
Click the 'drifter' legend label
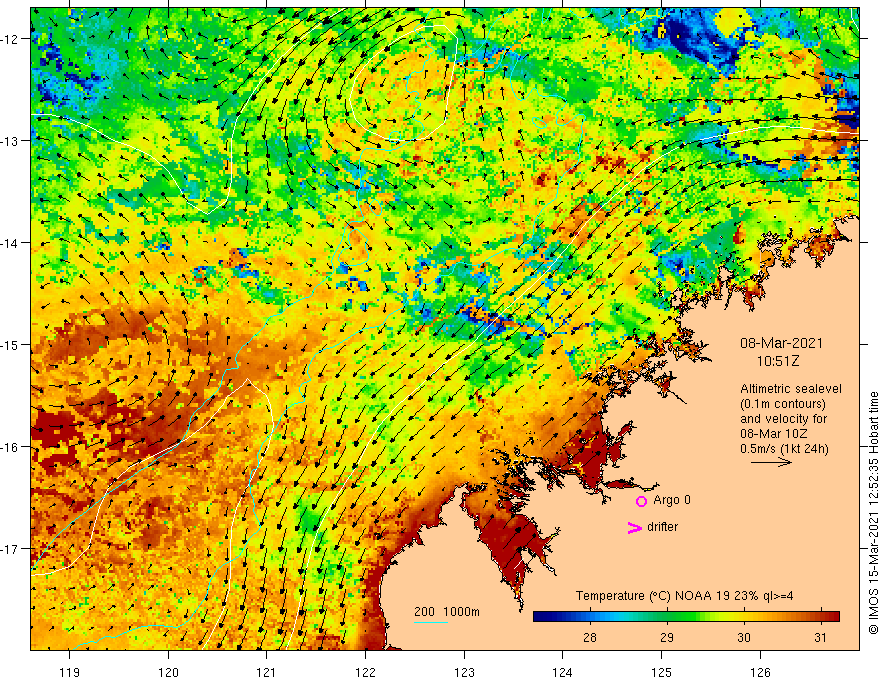pyautogui.click(x=662, y=527)
